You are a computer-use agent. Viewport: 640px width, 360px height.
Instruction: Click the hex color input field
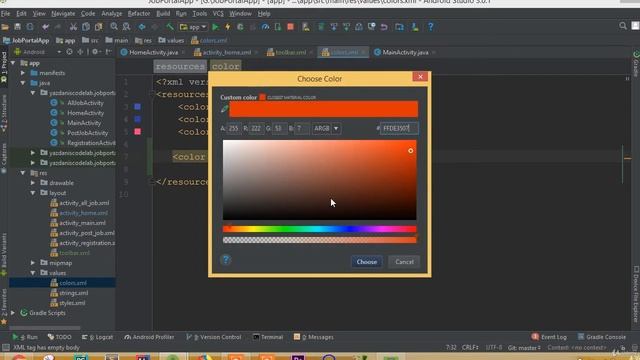point(399,128)
